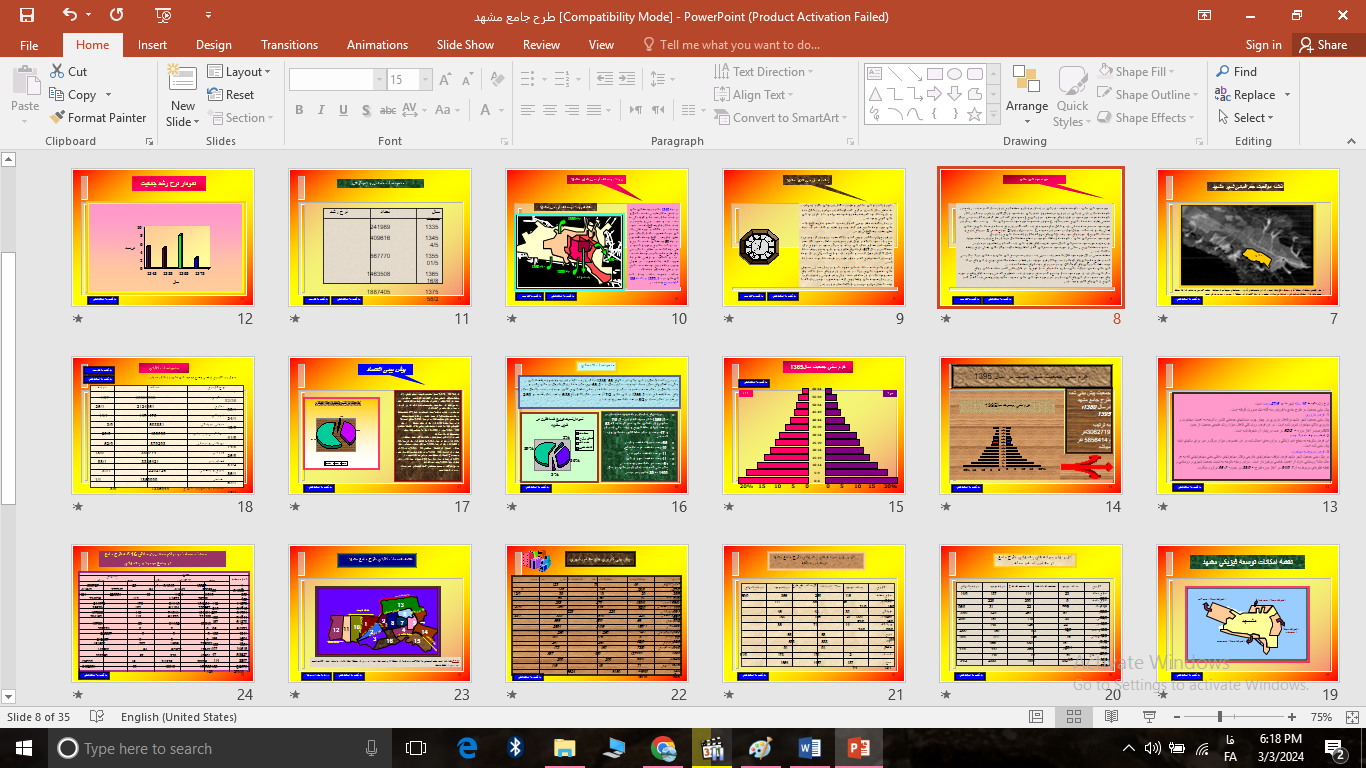Toggle Bold formatting button
Screen dimensions: 1366x768
pyautogui.click(x=299, y=110)
